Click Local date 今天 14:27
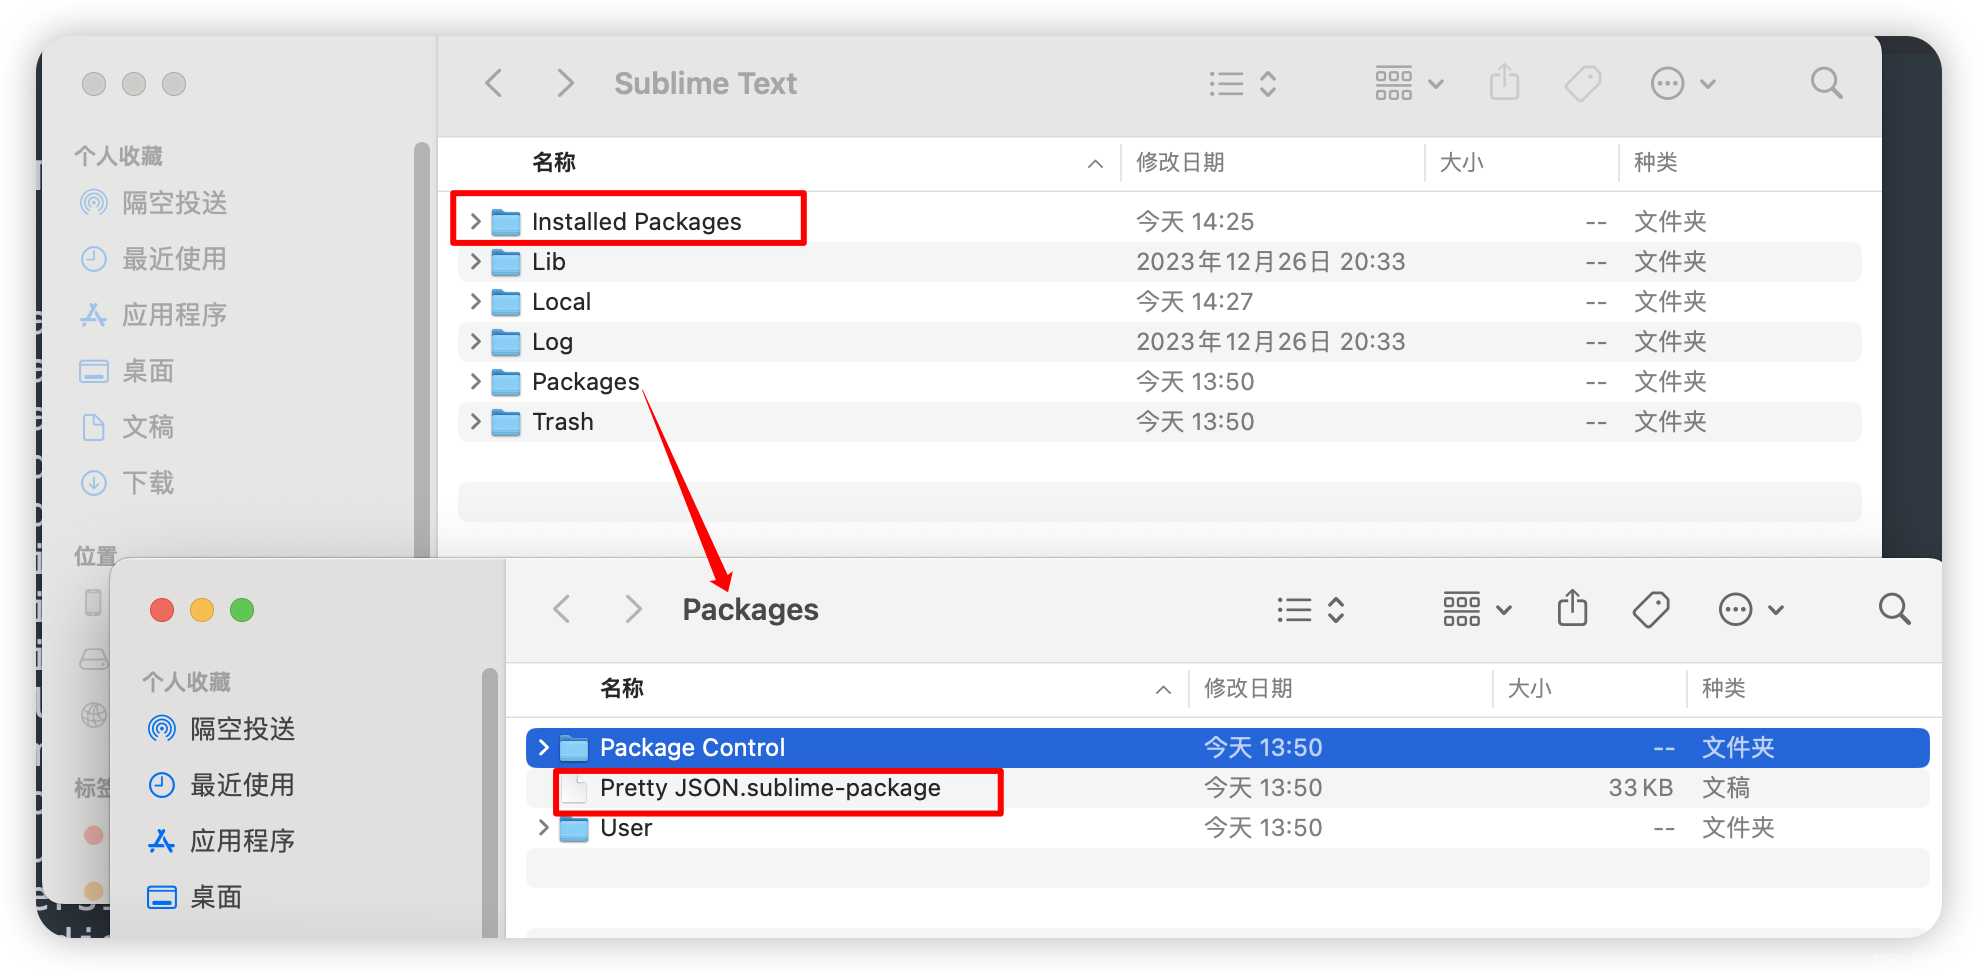Image resolution: width=1978 pixels, height=974 pixels. click(1195, 301)
